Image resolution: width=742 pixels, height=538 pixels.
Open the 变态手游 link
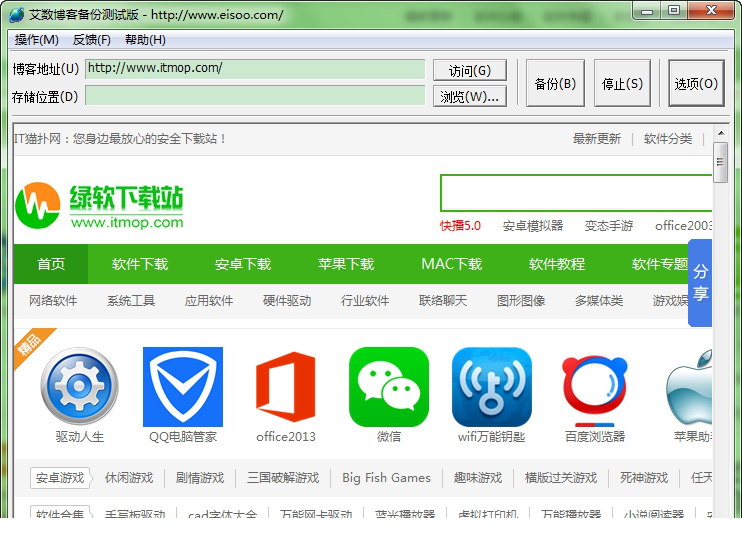(x=609, y=226)
